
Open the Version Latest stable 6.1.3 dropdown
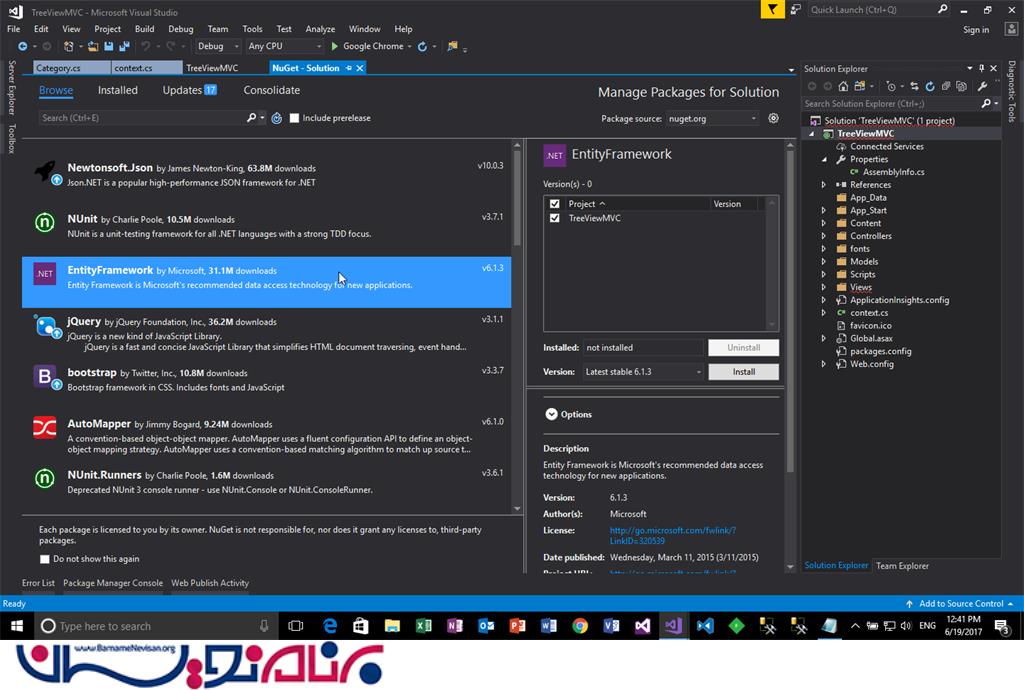(643, 371)
